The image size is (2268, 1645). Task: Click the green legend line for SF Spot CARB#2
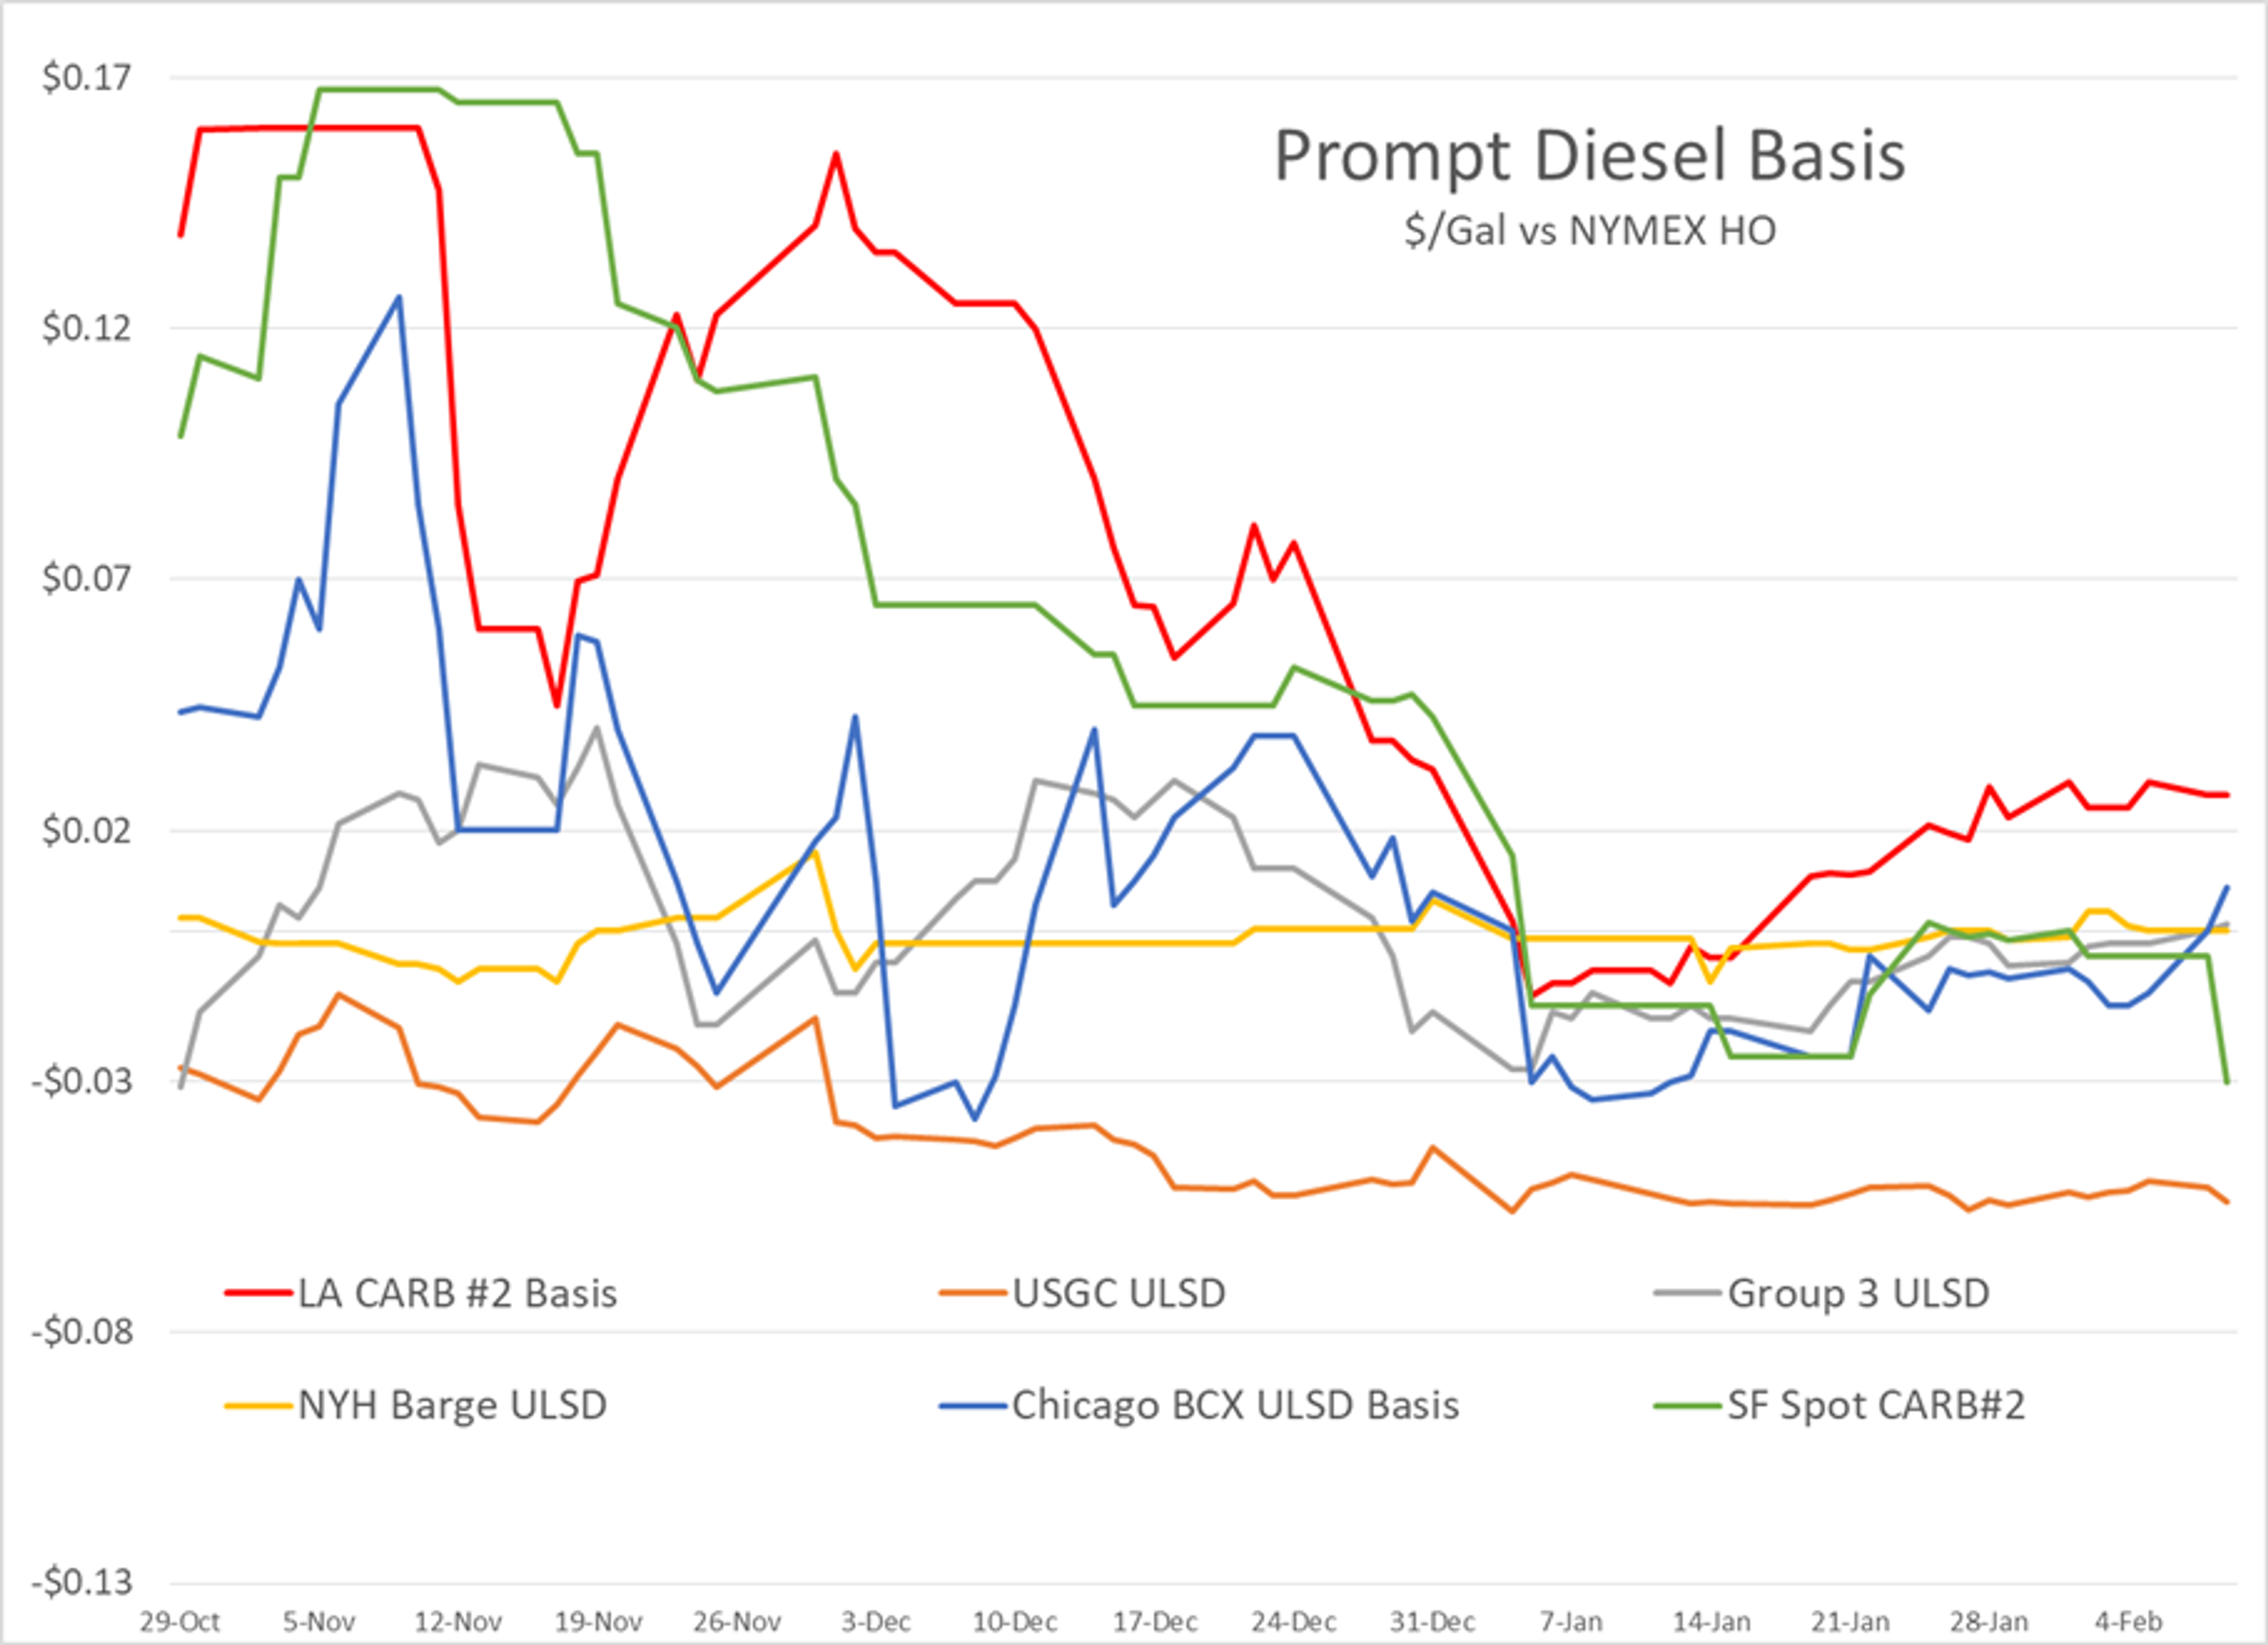pos(1688,1405)
